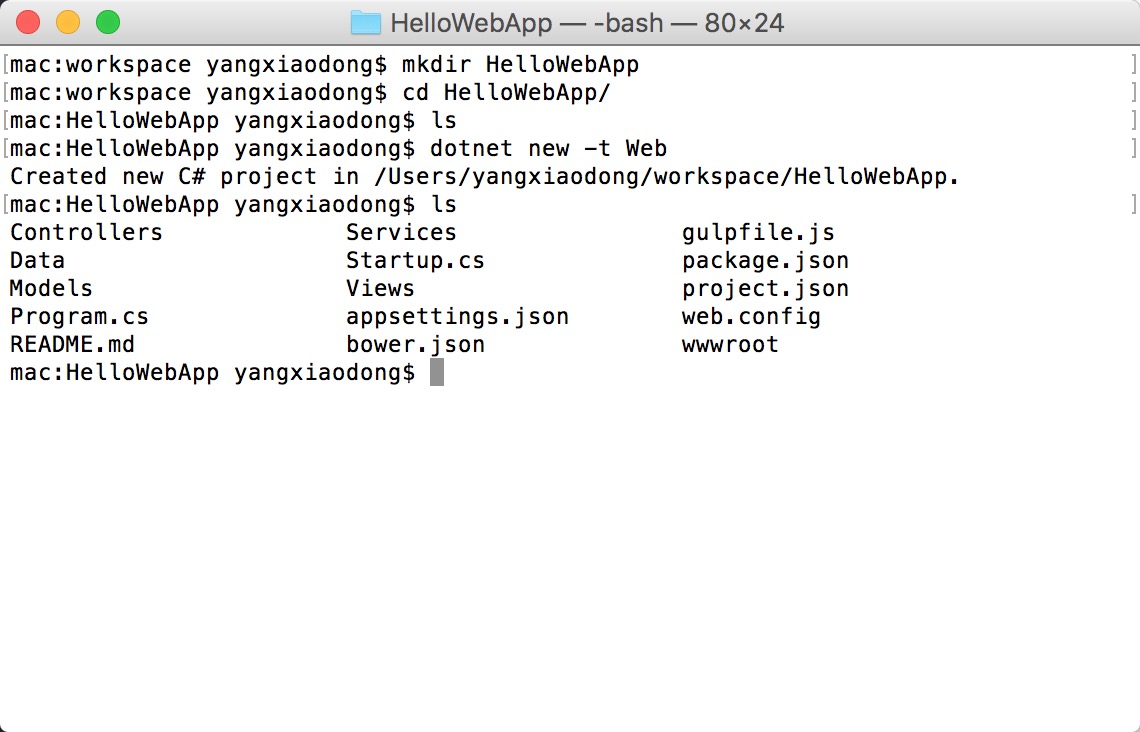The height and width of the screenshot is (732, 1140).
Task: Click the wwwroot directory name
Action: [730, 344]
